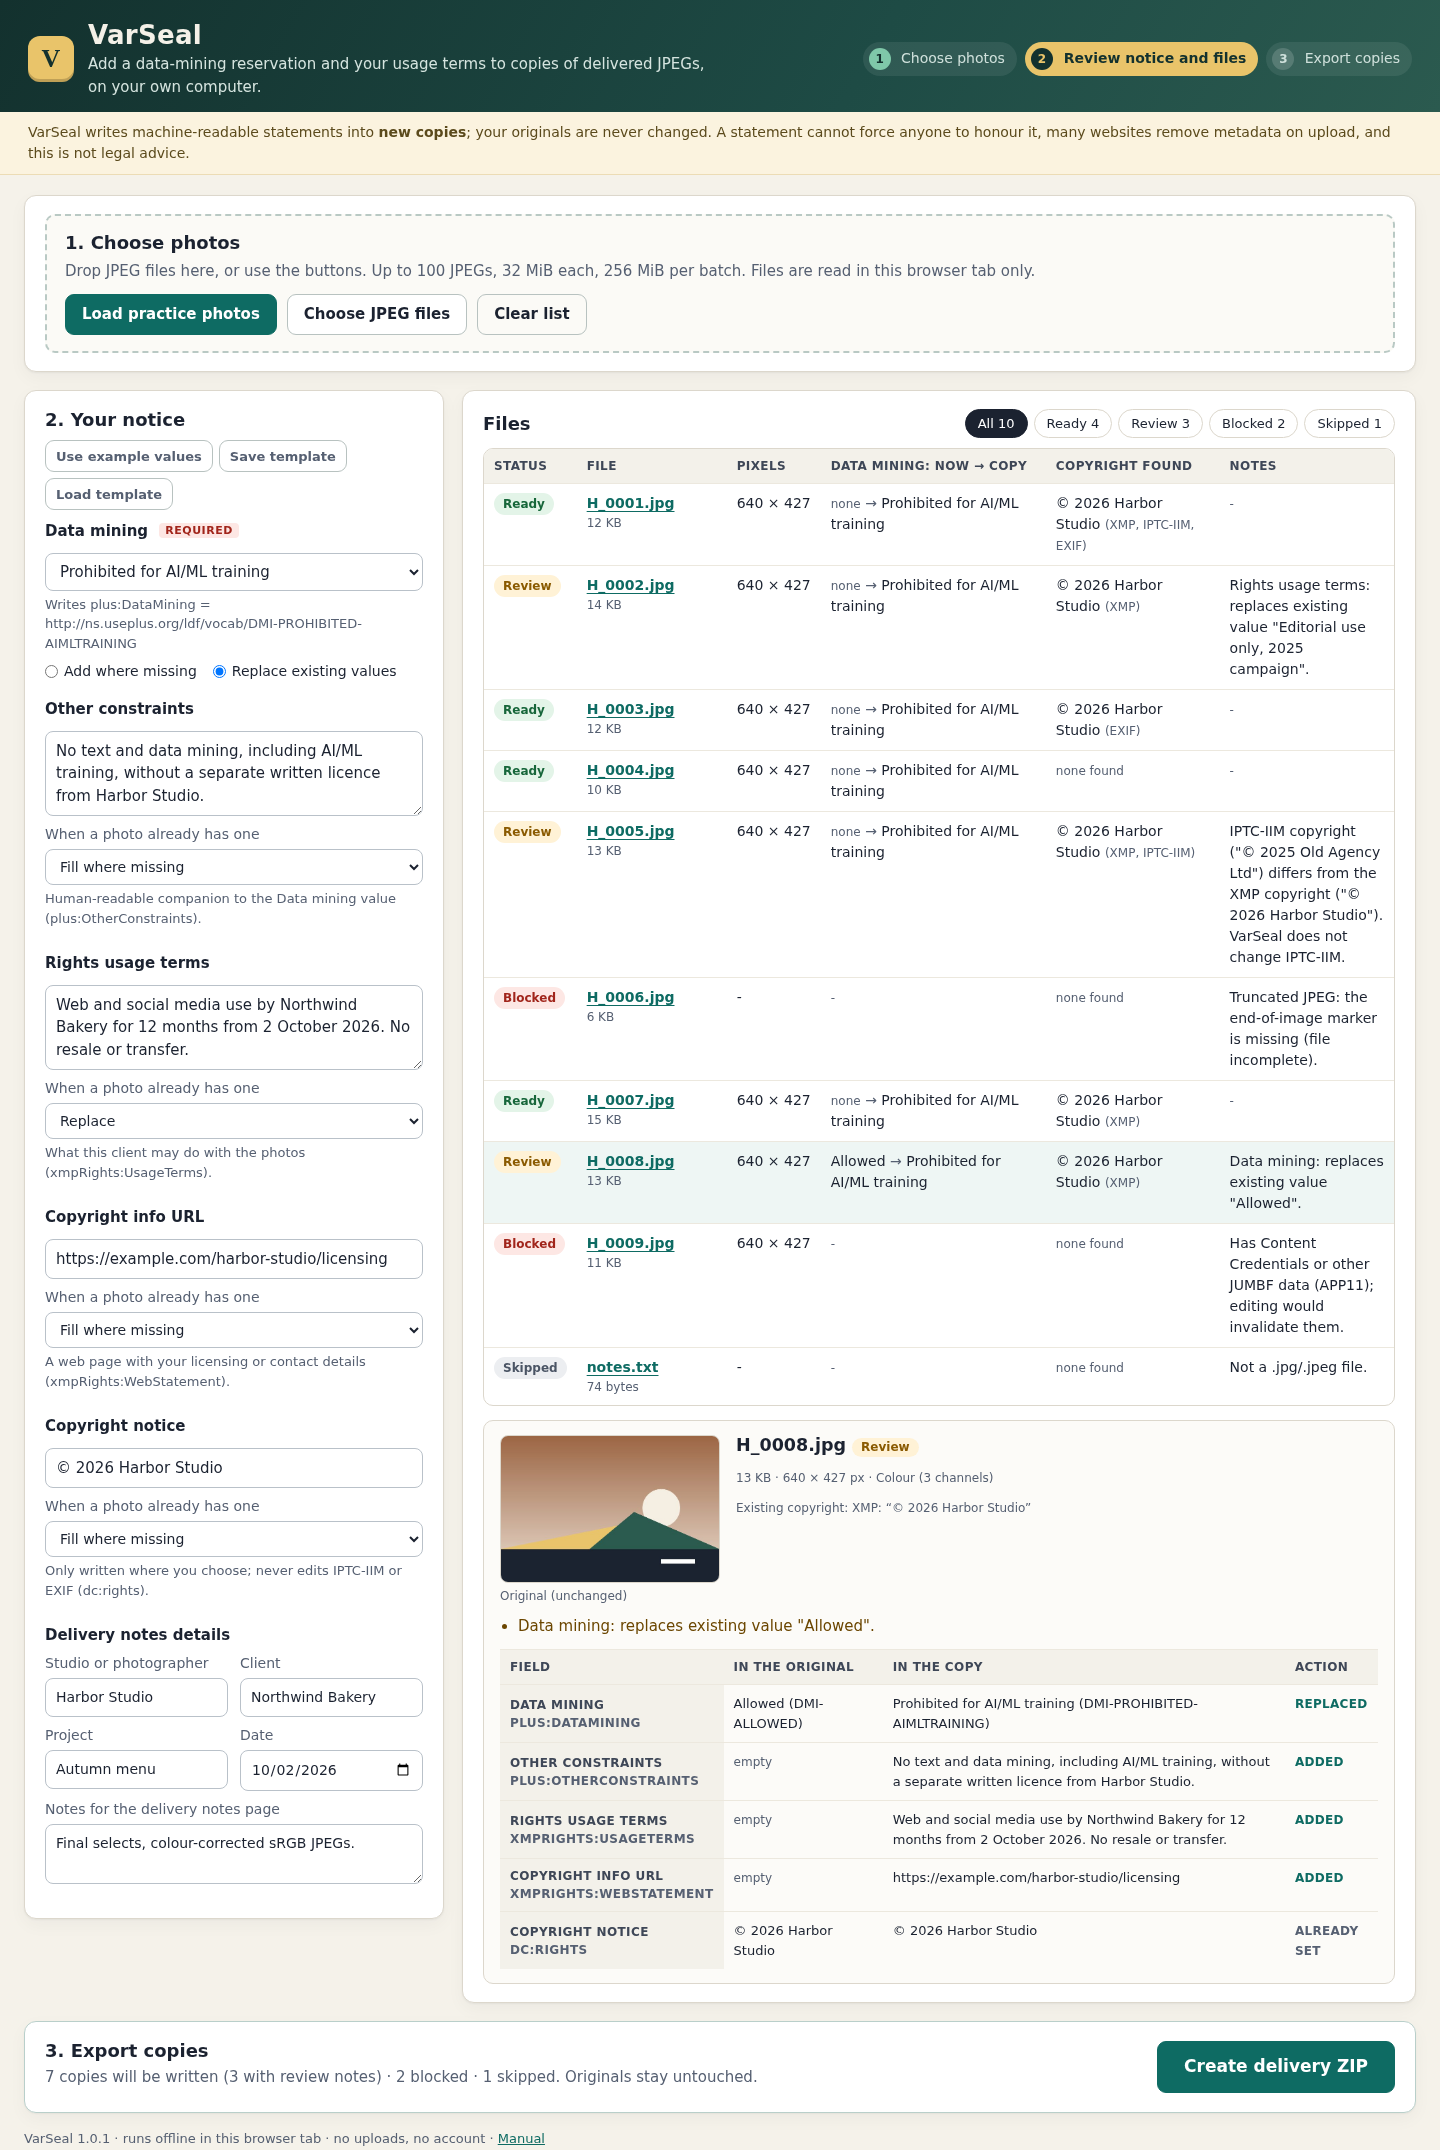Click the 'Save template' button
1440x2150 pixels.
[x=283, y=456]
